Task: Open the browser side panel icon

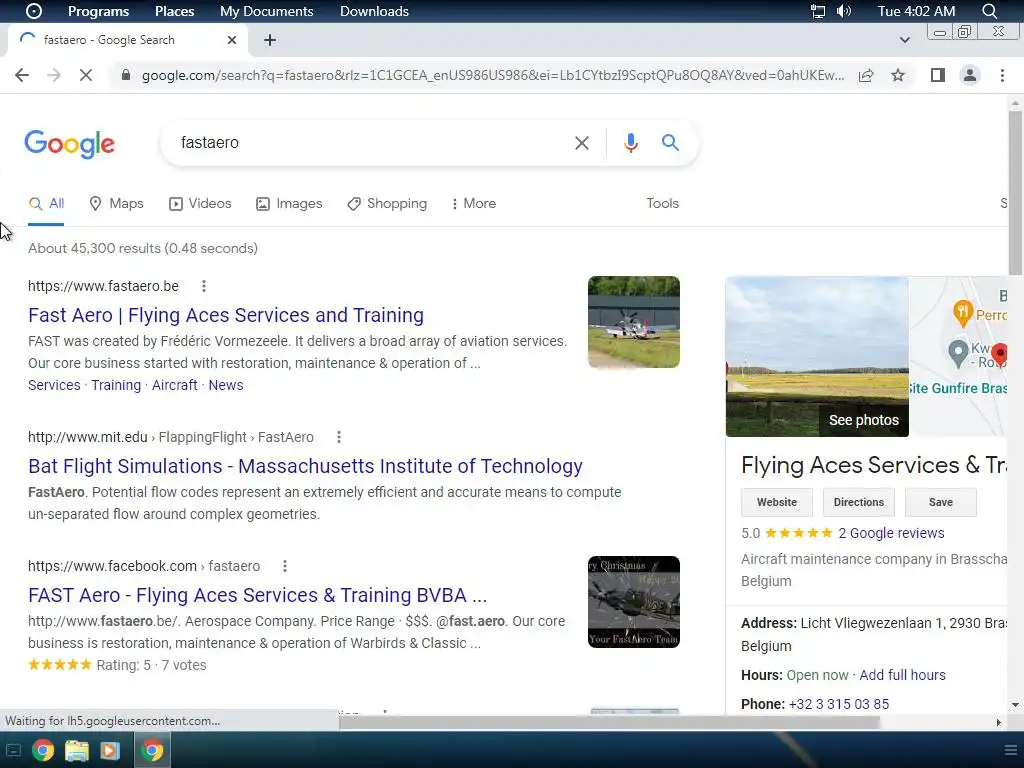Action: 938,75
